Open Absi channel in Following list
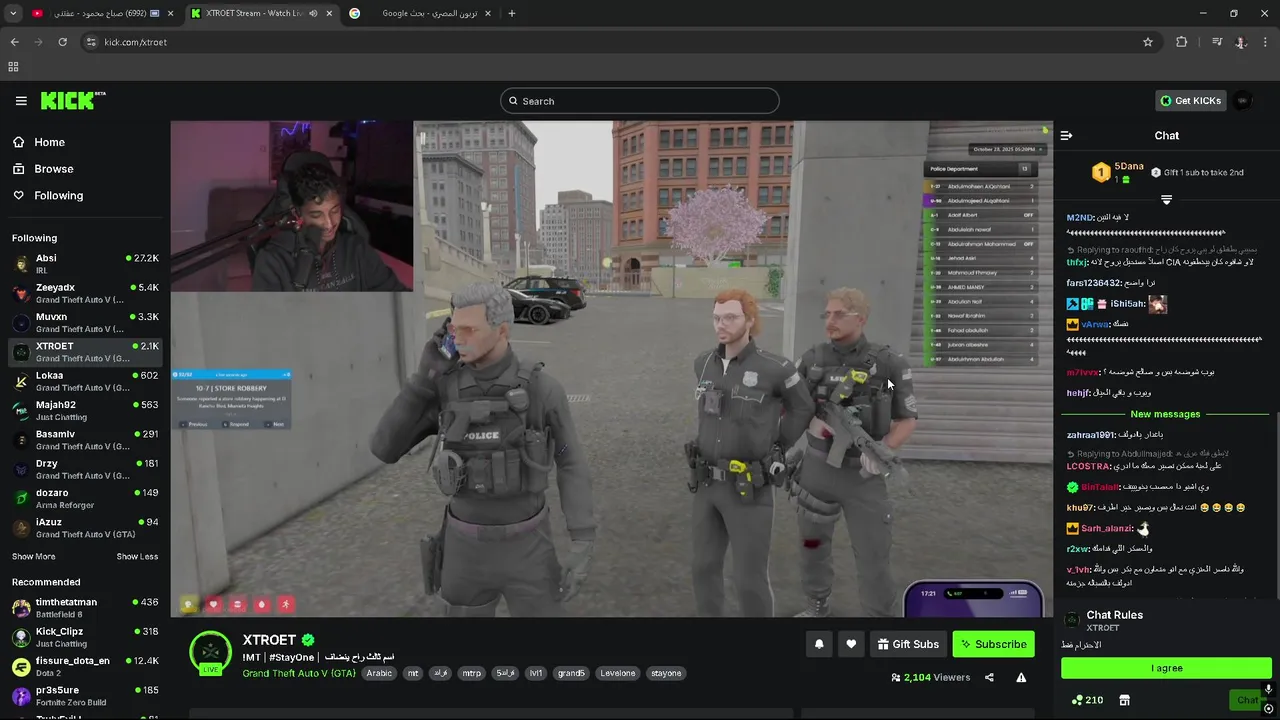This screenshot has width=1280, height=720. coord(85,264)
